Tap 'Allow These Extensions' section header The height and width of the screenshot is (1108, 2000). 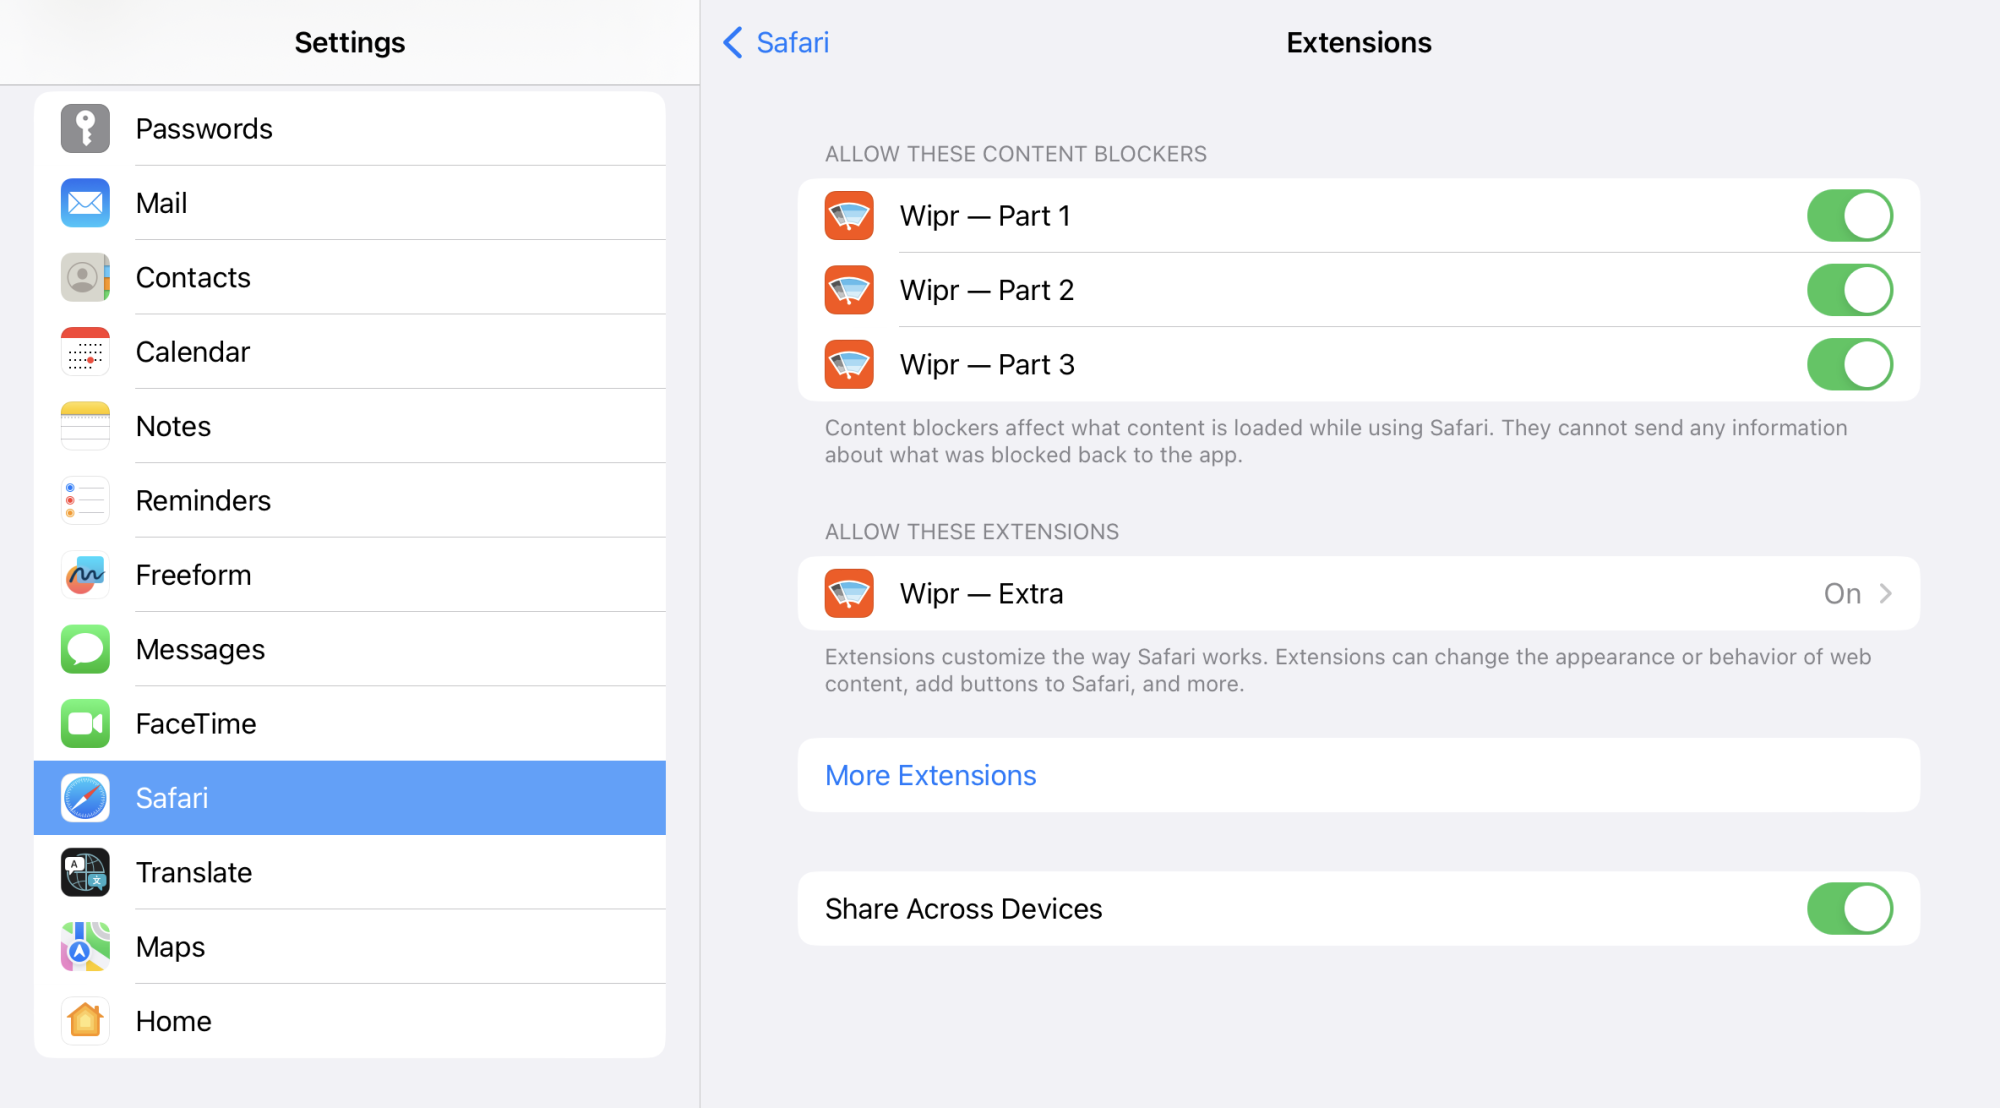(x=971, y=532)
